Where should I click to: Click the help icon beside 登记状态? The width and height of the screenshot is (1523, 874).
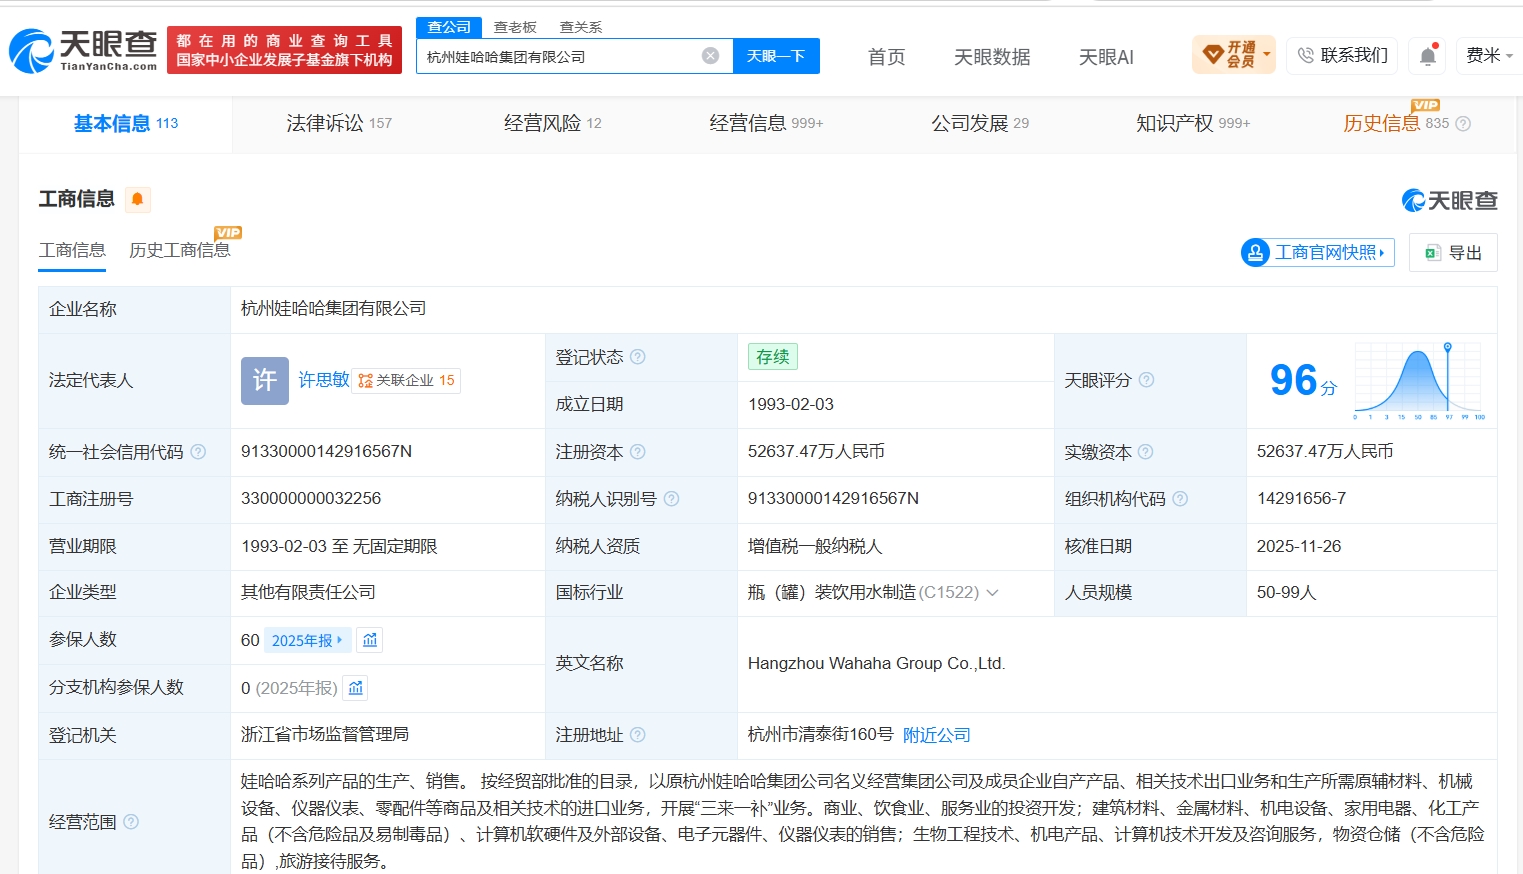point(637,357)
